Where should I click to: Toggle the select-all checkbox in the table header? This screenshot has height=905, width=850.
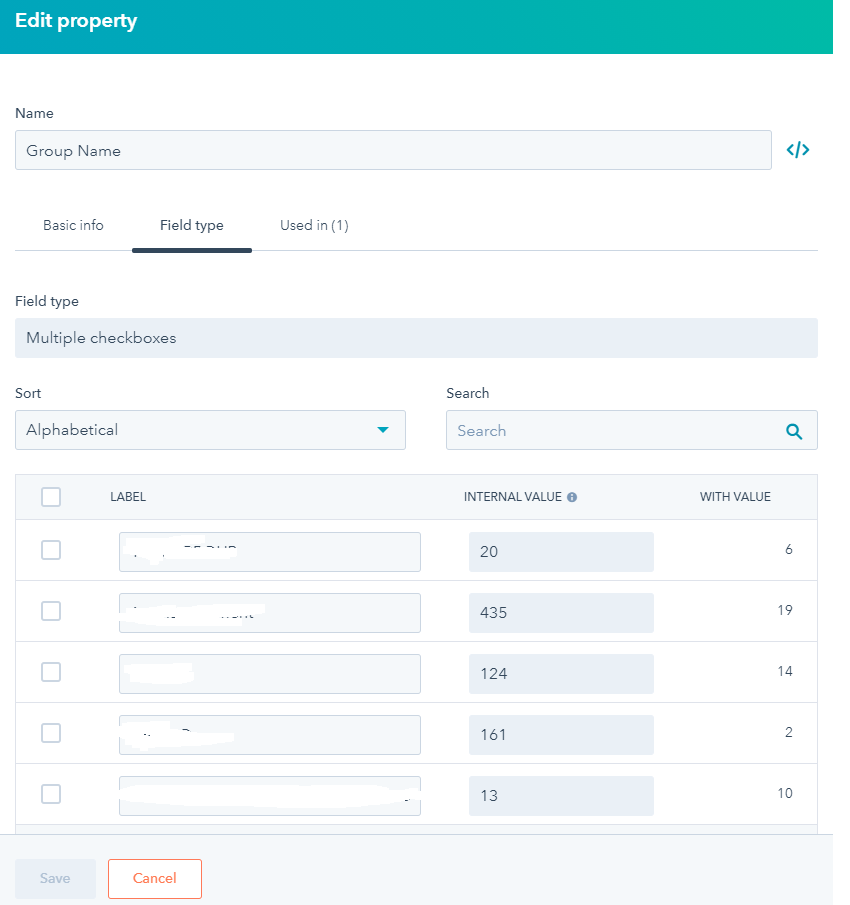[x=51, y=497]
